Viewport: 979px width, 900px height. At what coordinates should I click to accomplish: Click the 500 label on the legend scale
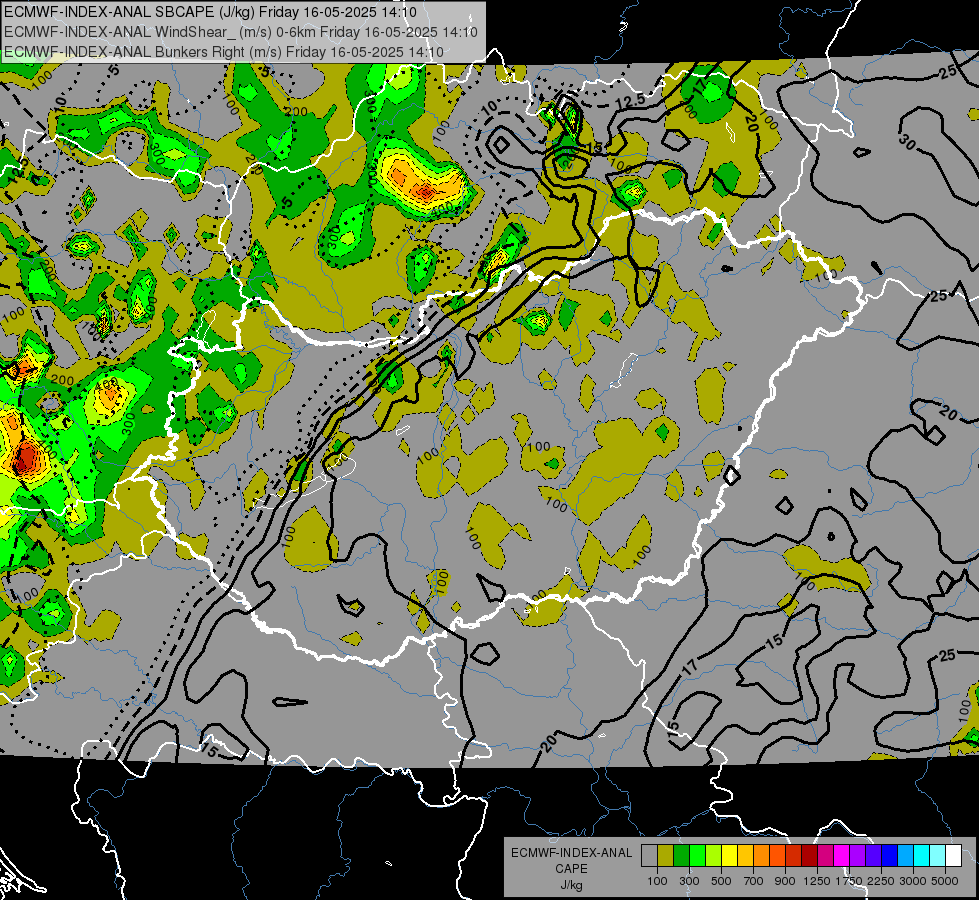(721, 881)
